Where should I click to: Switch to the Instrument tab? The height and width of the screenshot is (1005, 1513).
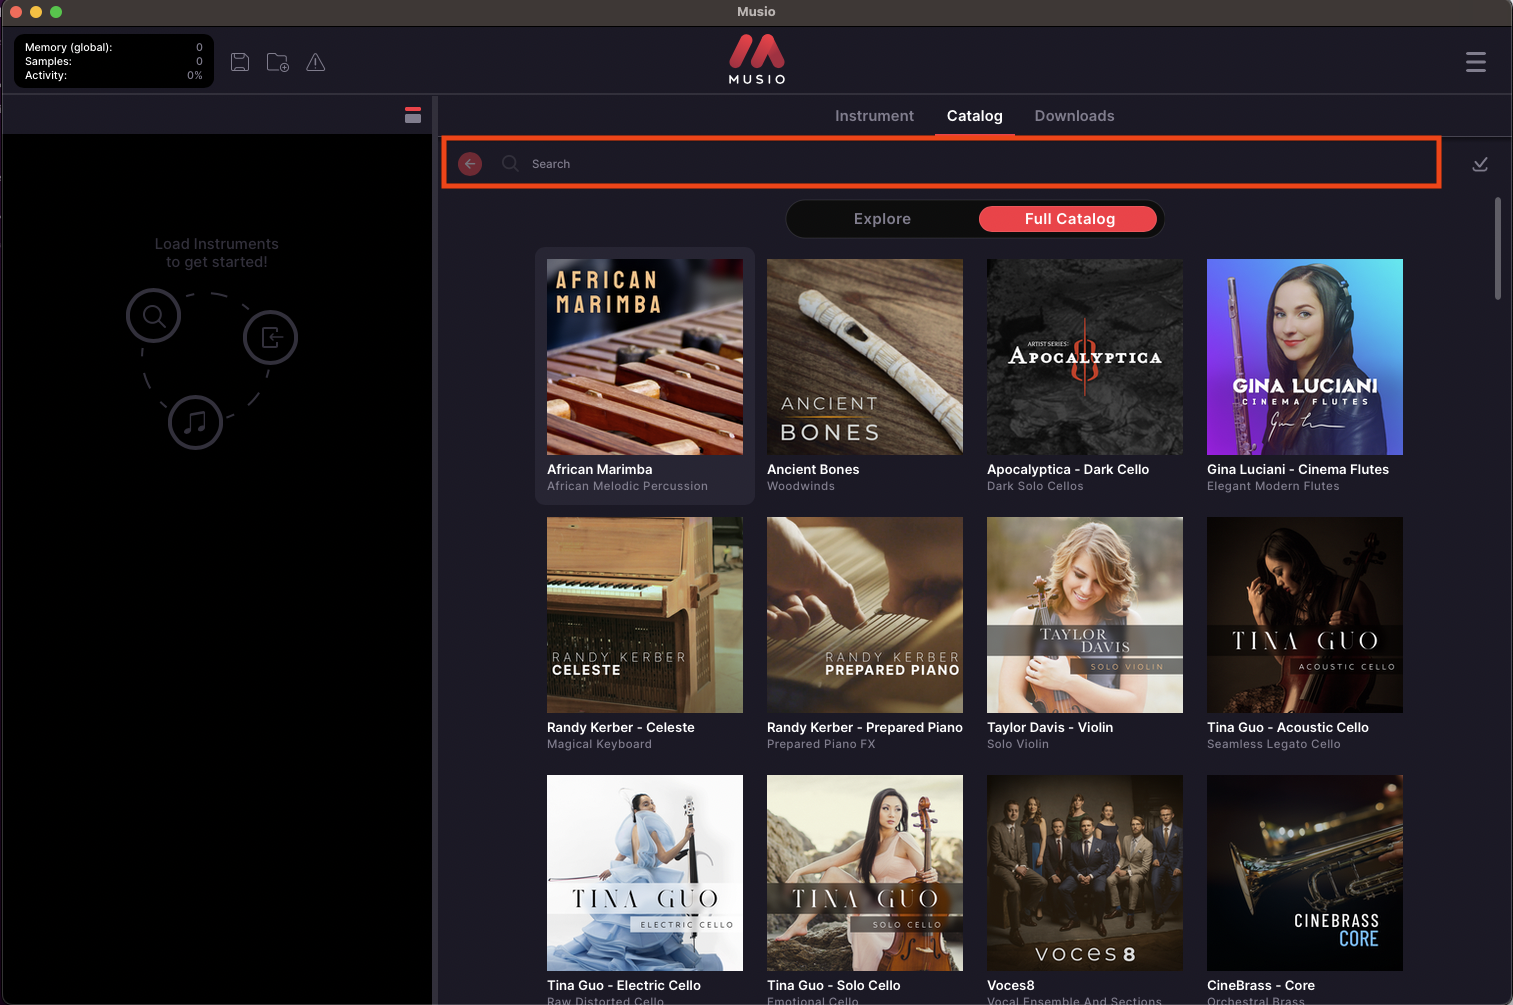(x=874, y=116)
